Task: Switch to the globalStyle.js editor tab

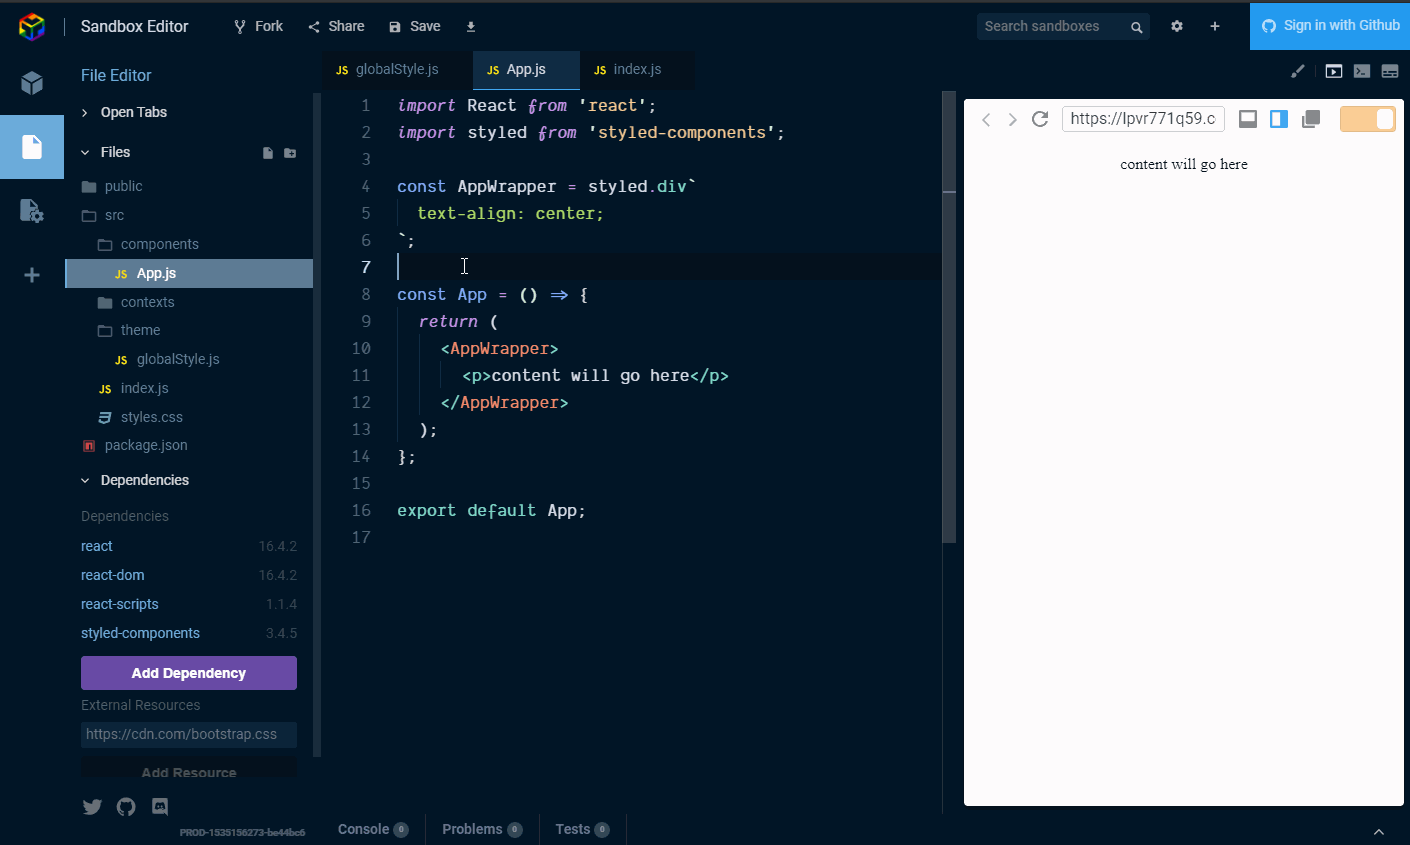Action: 396,70
